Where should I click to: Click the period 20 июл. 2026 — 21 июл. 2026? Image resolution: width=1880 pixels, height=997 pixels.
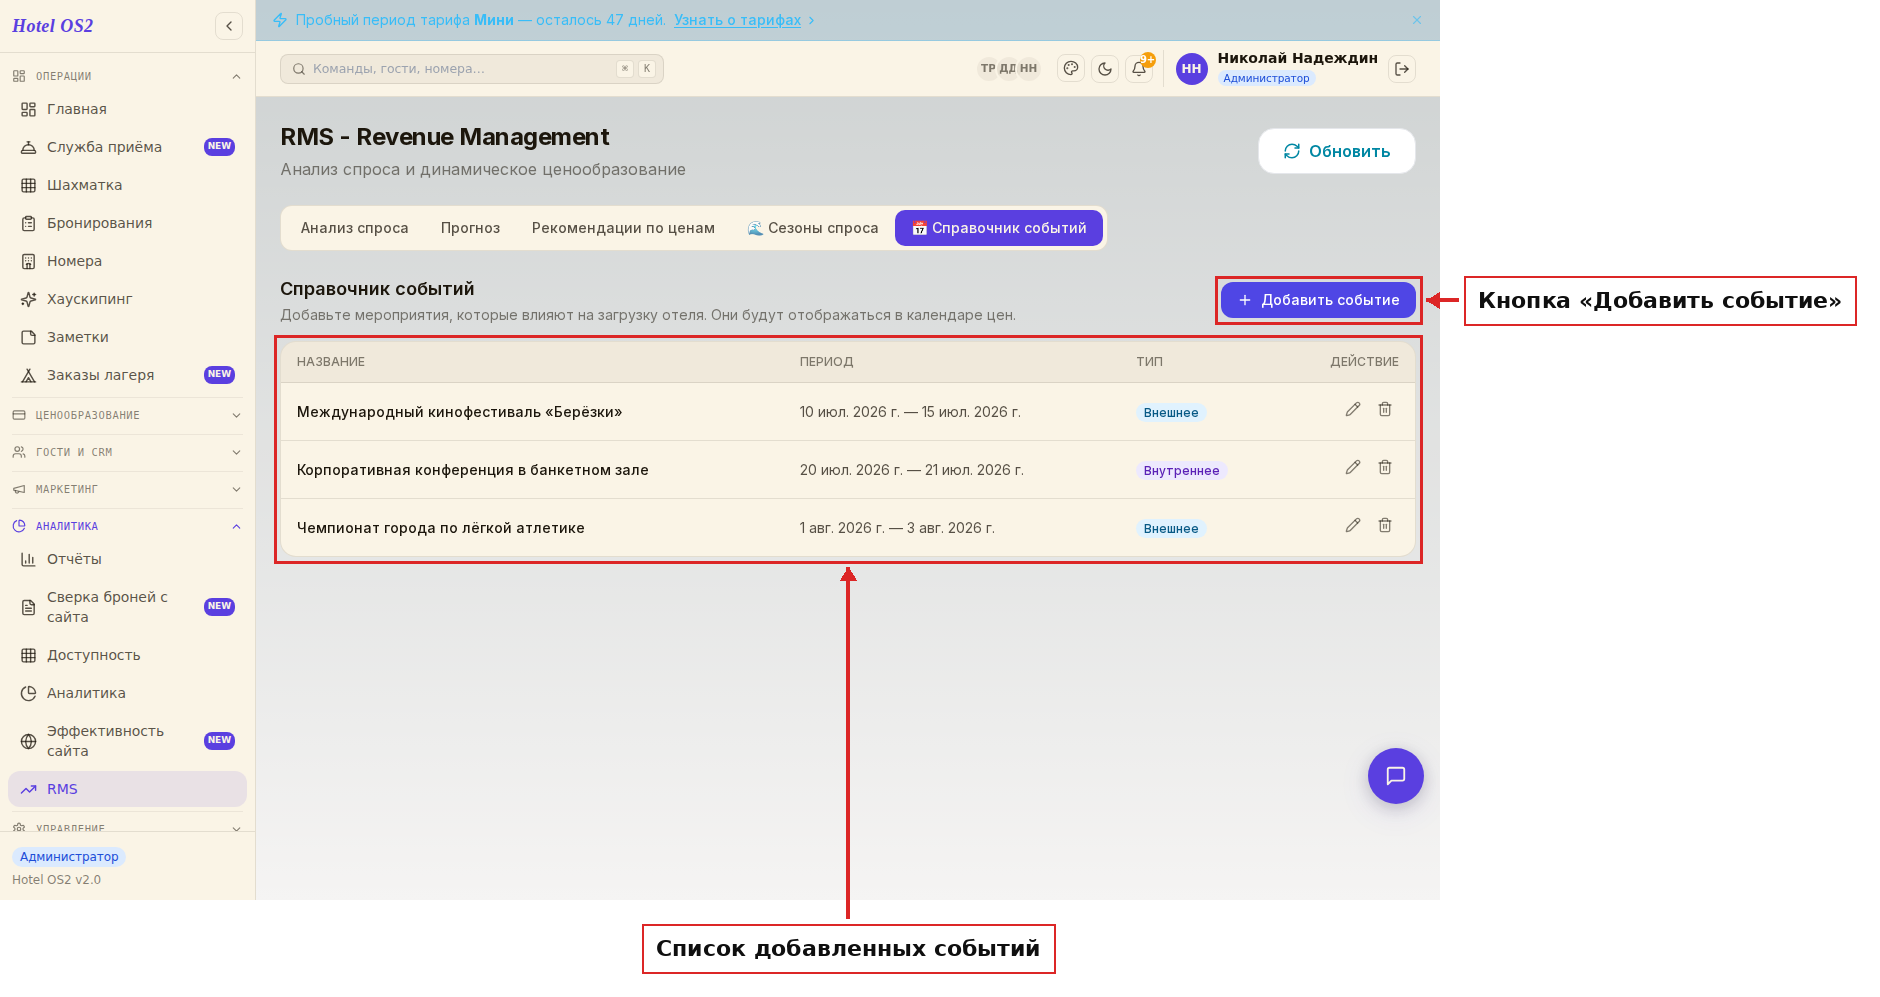912,470
